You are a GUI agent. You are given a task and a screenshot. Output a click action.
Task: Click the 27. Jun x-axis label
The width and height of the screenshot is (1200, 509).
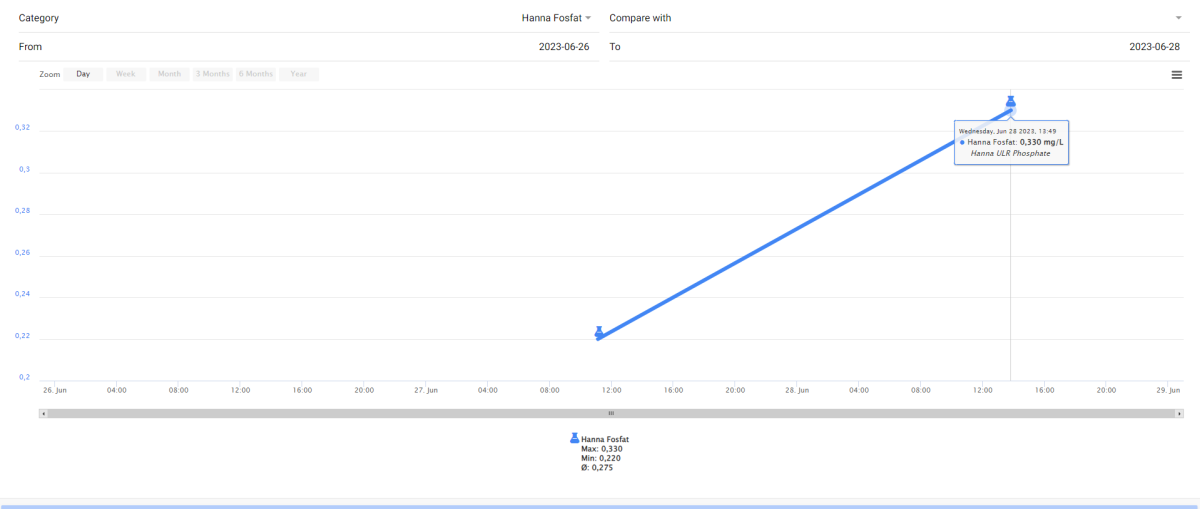pos(426,390)
